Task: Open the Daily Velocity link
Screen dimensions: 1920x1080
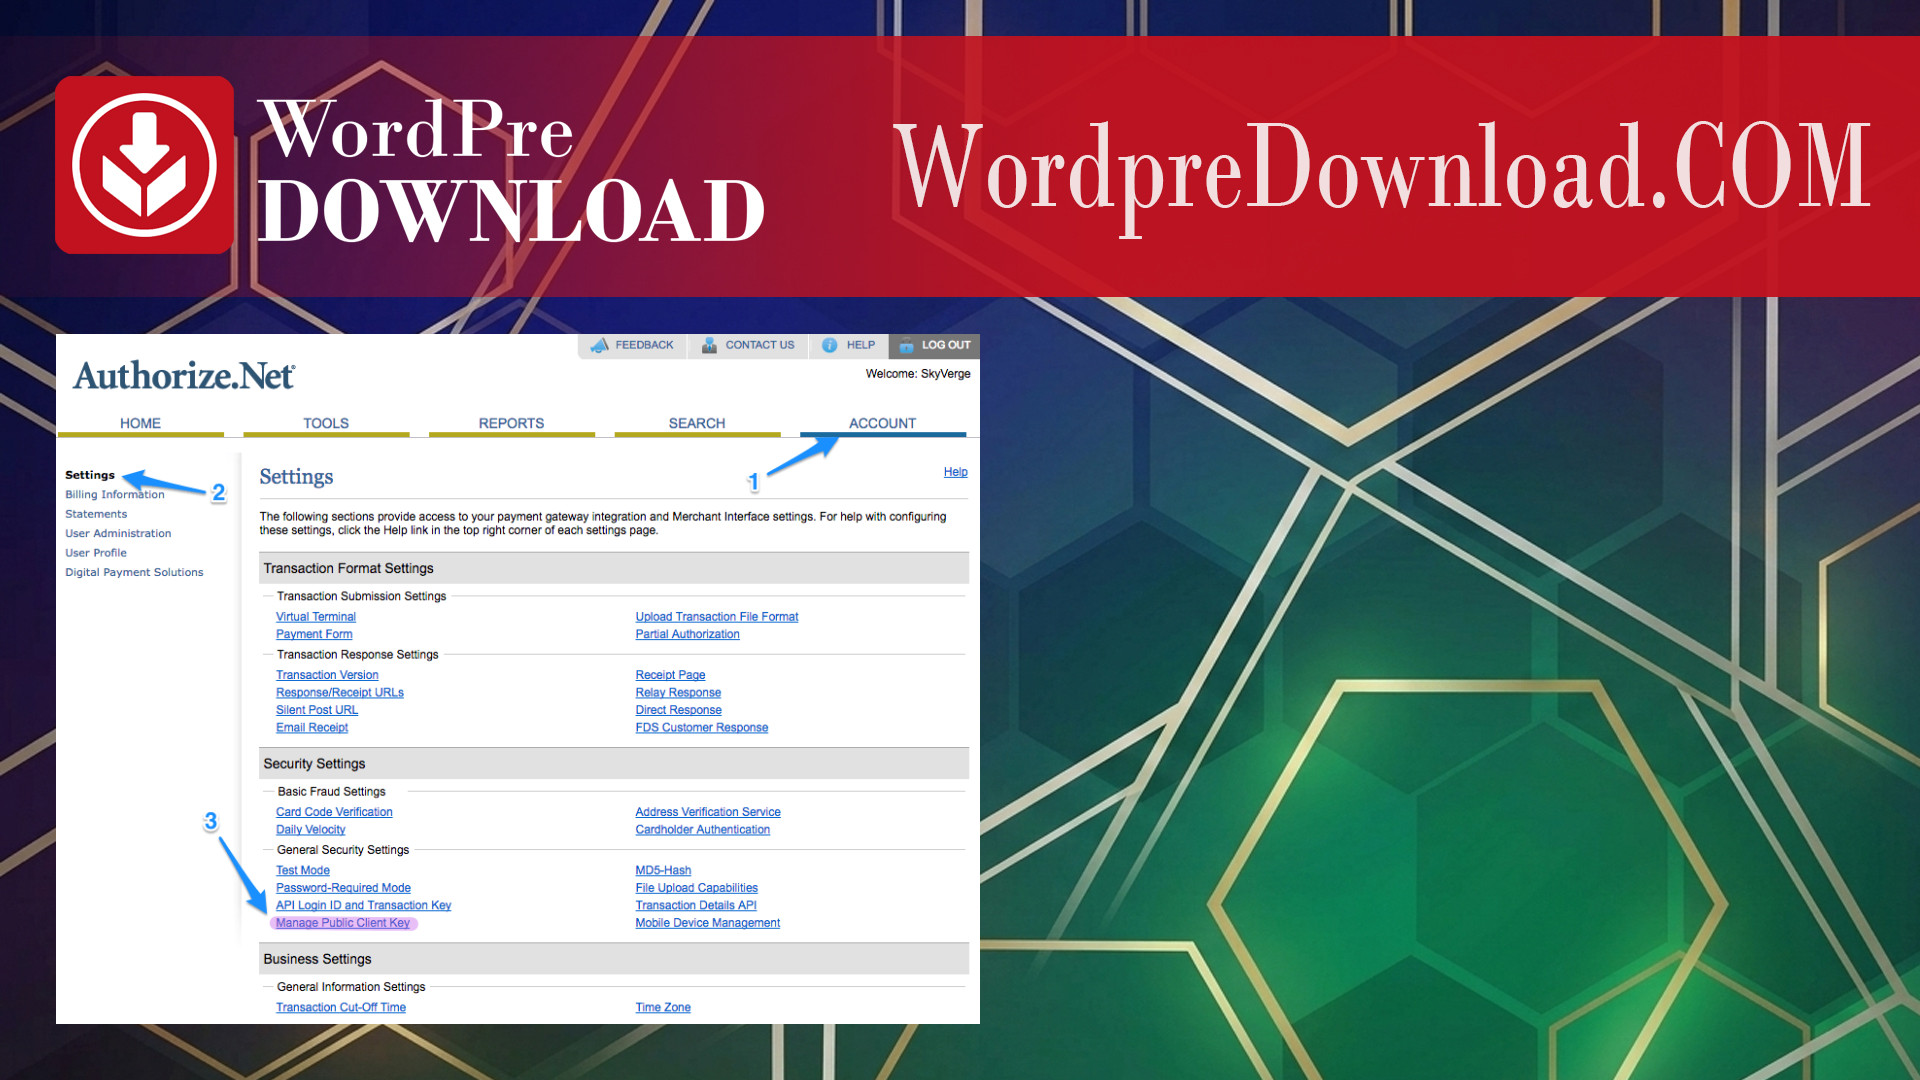Action: [x=311, y=829]
